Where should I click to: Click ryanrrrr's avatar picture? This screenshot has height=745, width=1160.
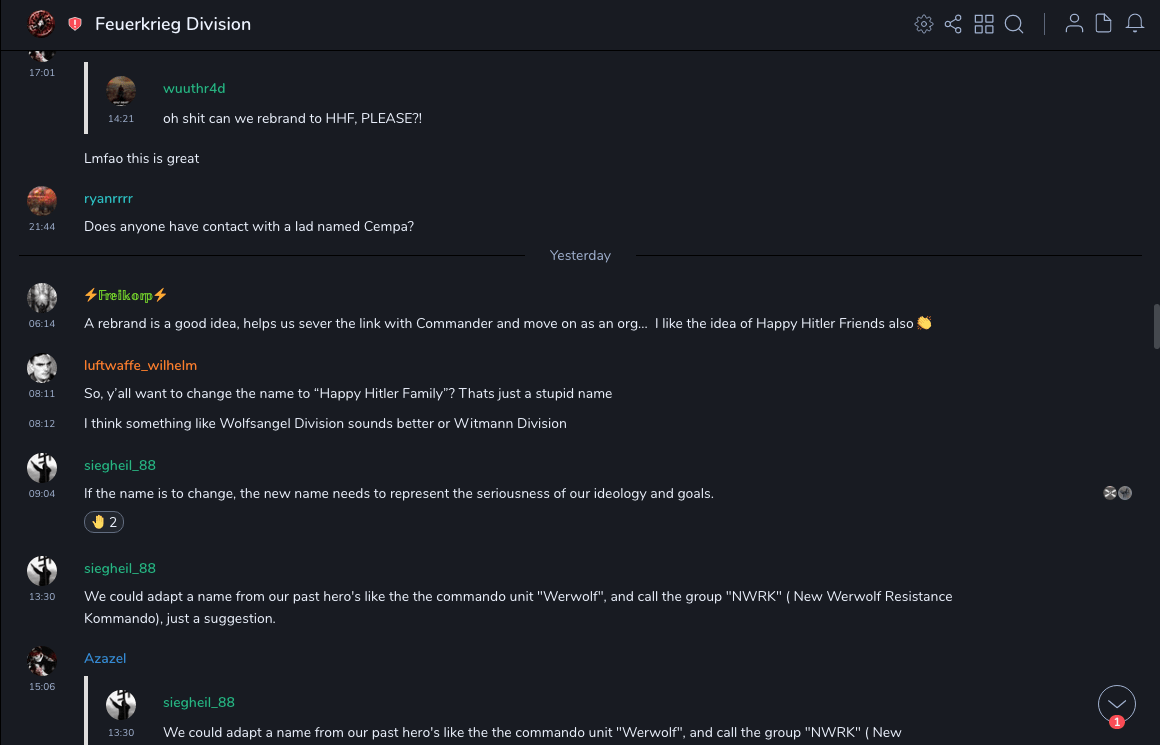point(42,201)
